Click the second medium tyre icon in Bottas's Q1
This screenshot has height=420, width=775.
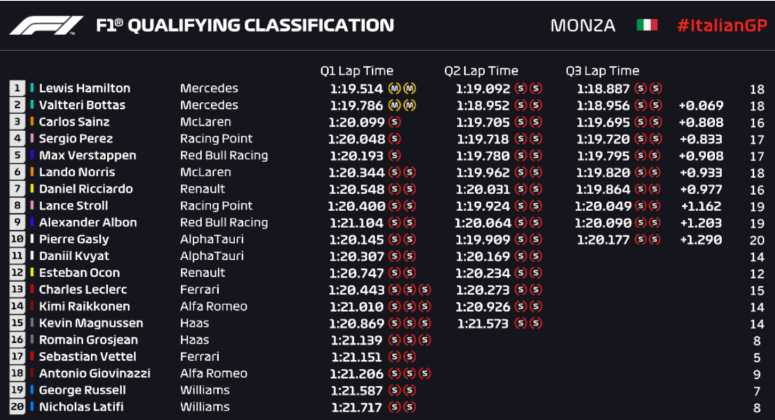(410, 104)
